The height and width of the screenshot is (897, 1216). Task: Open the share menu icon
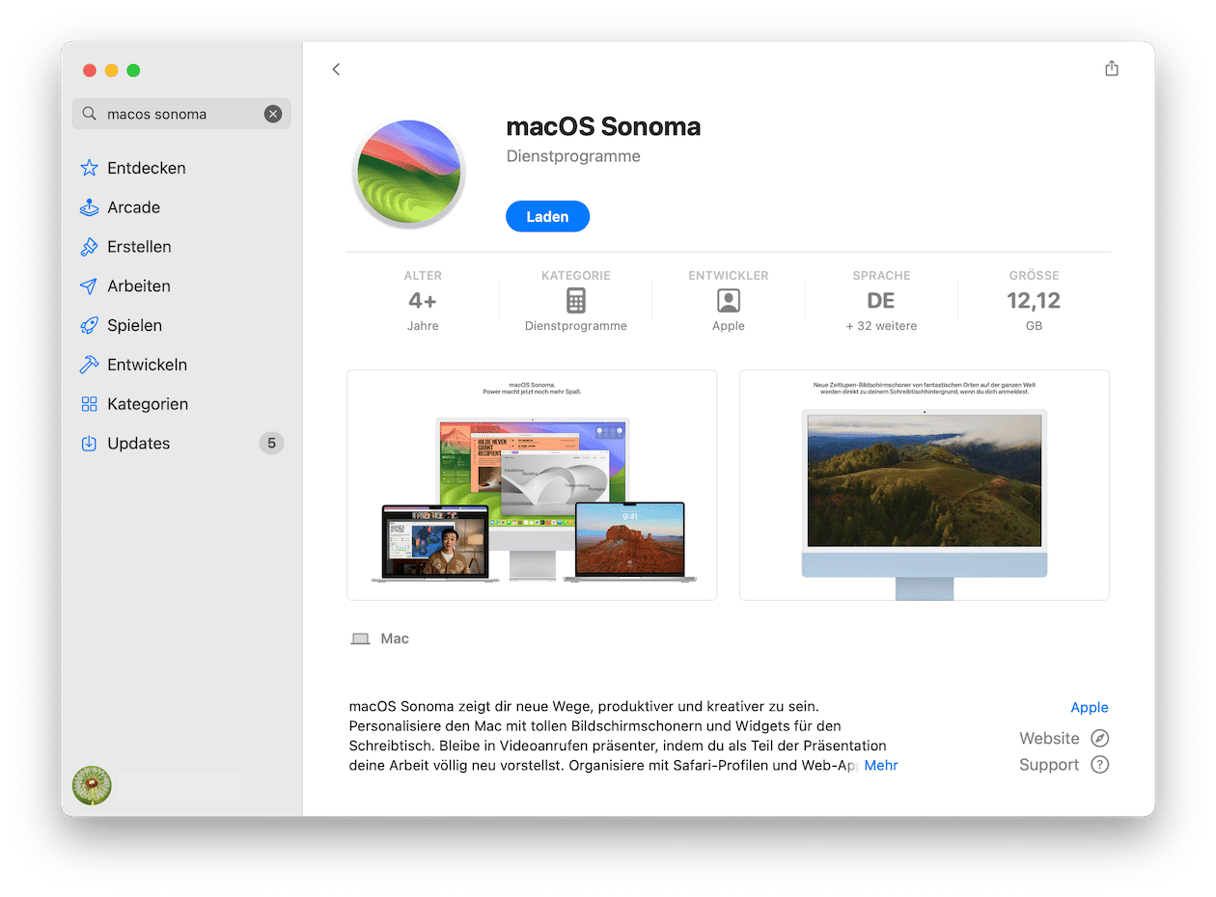[x=1112, y=68]
